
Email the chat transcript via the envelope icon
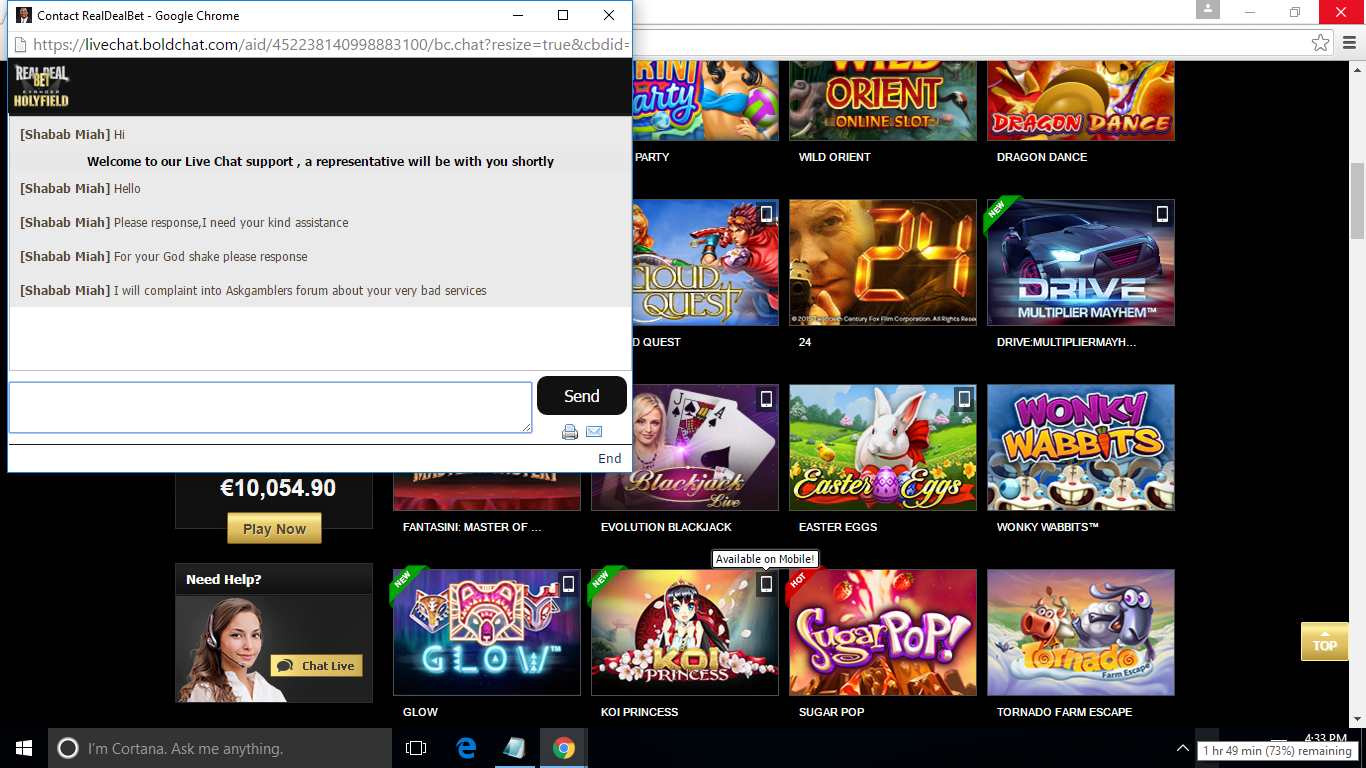(x=594, y=431)
